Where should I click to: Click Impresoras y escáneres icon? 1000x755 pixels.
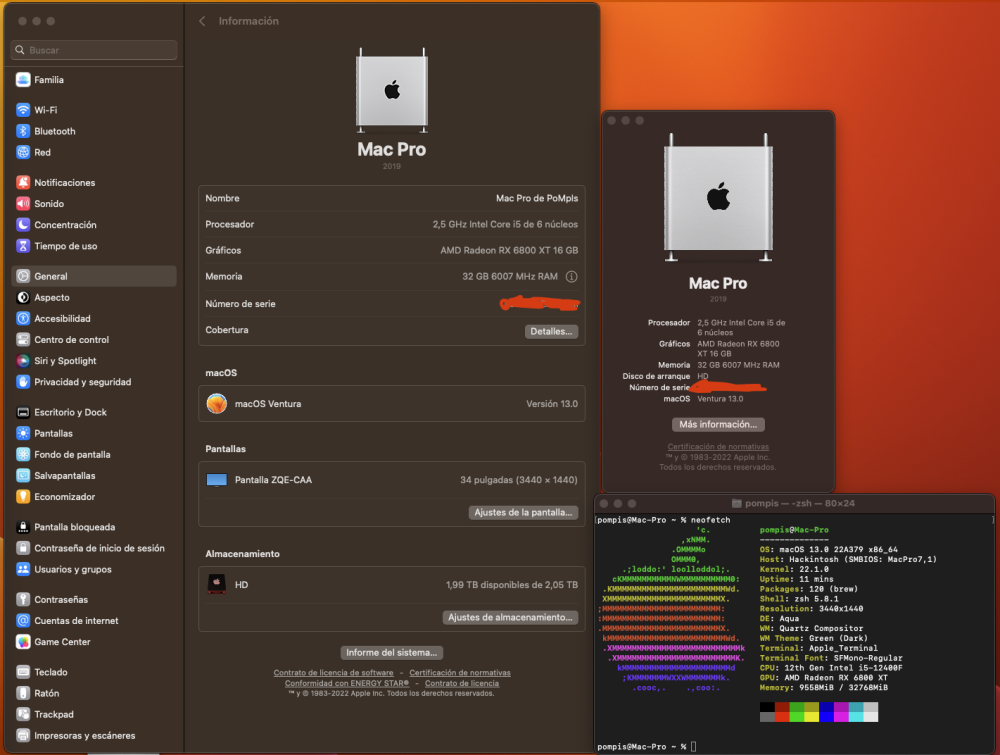(23, 735)
